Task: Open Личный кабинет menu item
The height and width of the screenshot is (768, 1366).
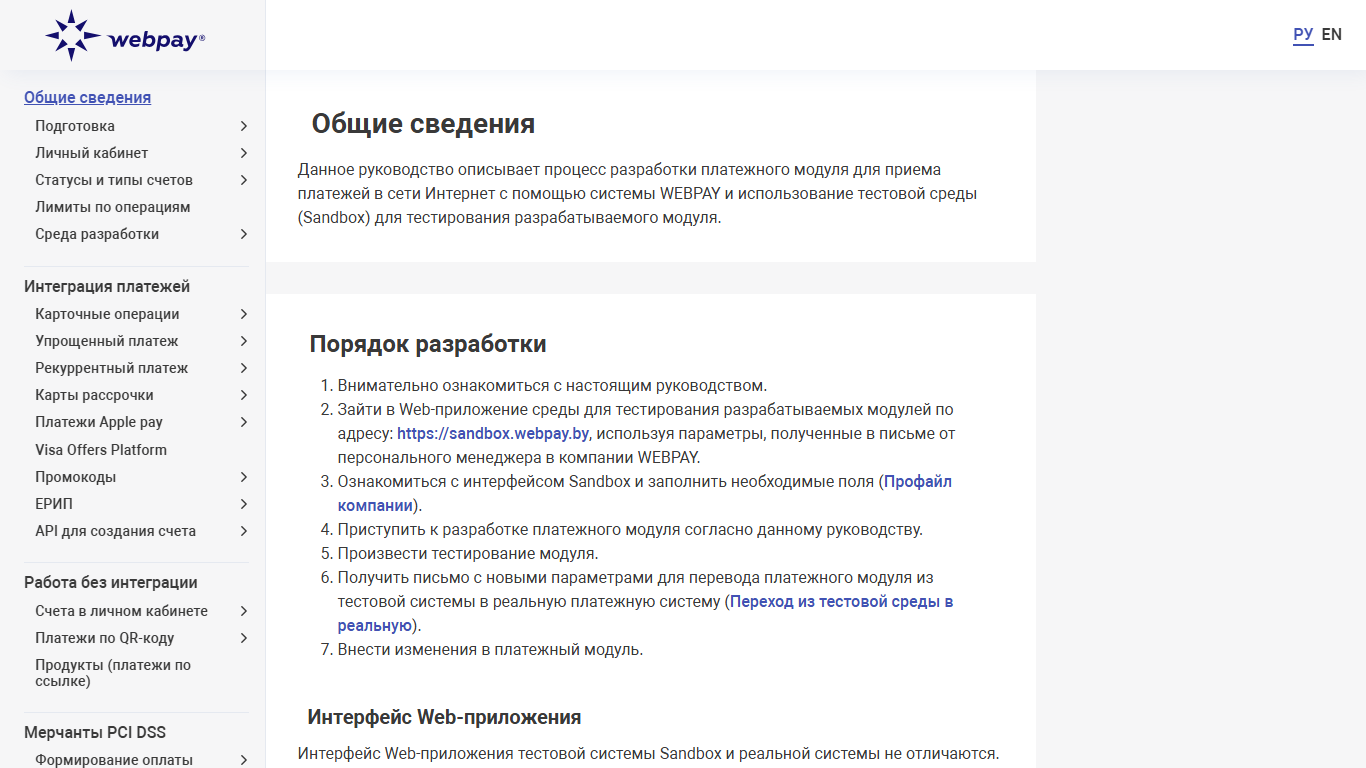Action: pos(92,153)
